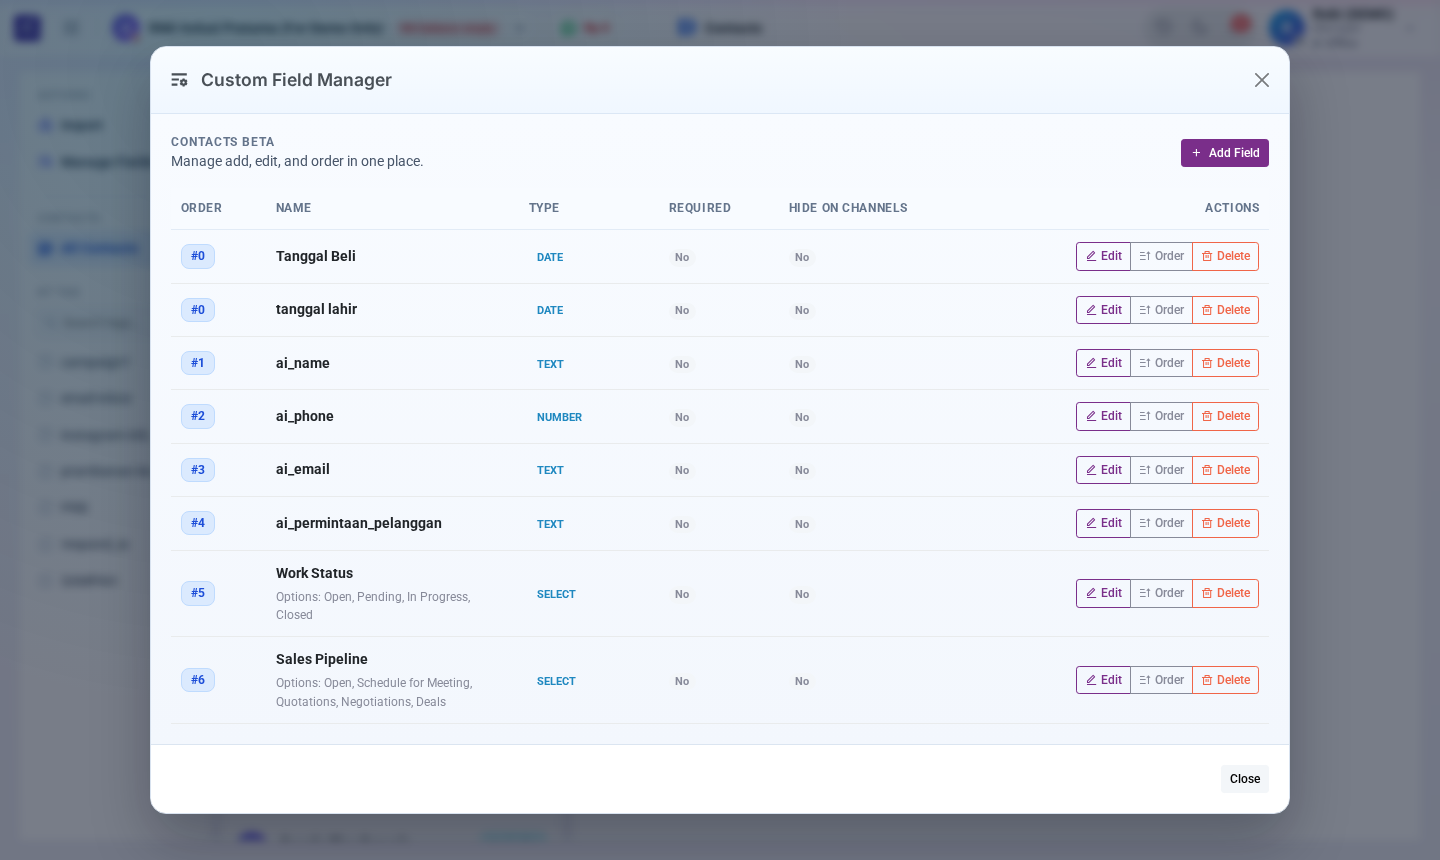Edit the tanggal lahir field
Screen dimensions: 1440x860
[x=1103, y=310]
